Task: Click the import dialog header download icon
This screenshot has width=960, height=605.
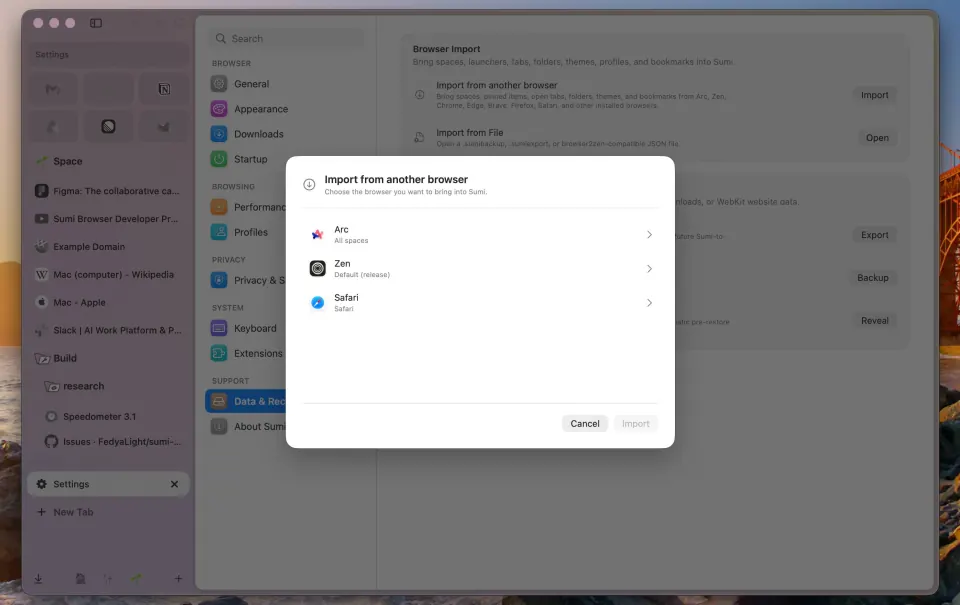Action: 309,184
